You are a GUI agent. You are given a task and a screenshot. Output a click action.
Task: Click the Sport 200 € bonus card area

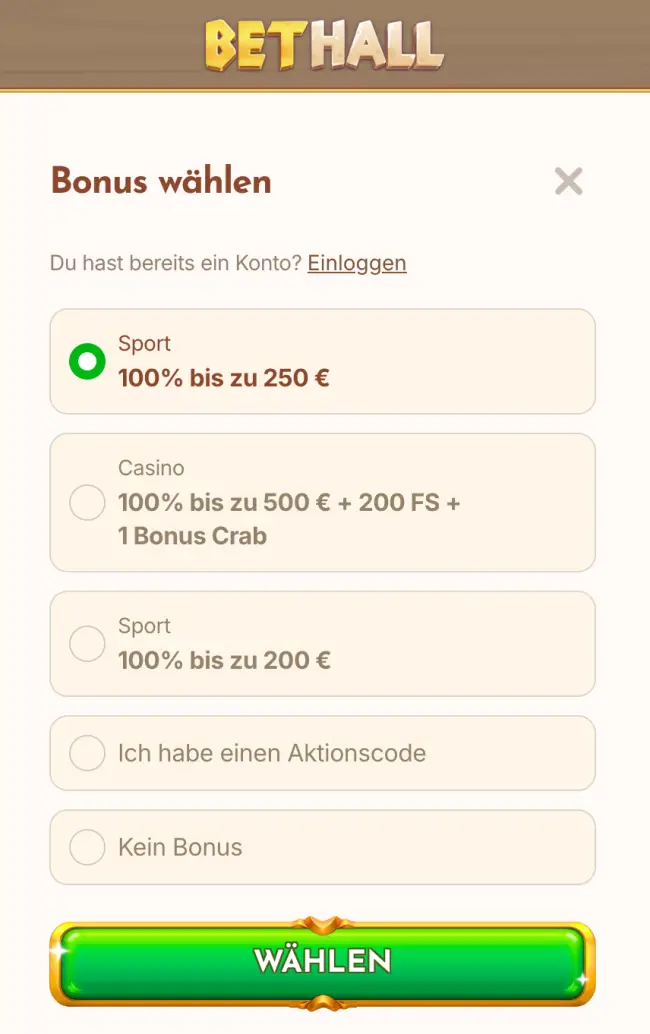pos(322,644)
